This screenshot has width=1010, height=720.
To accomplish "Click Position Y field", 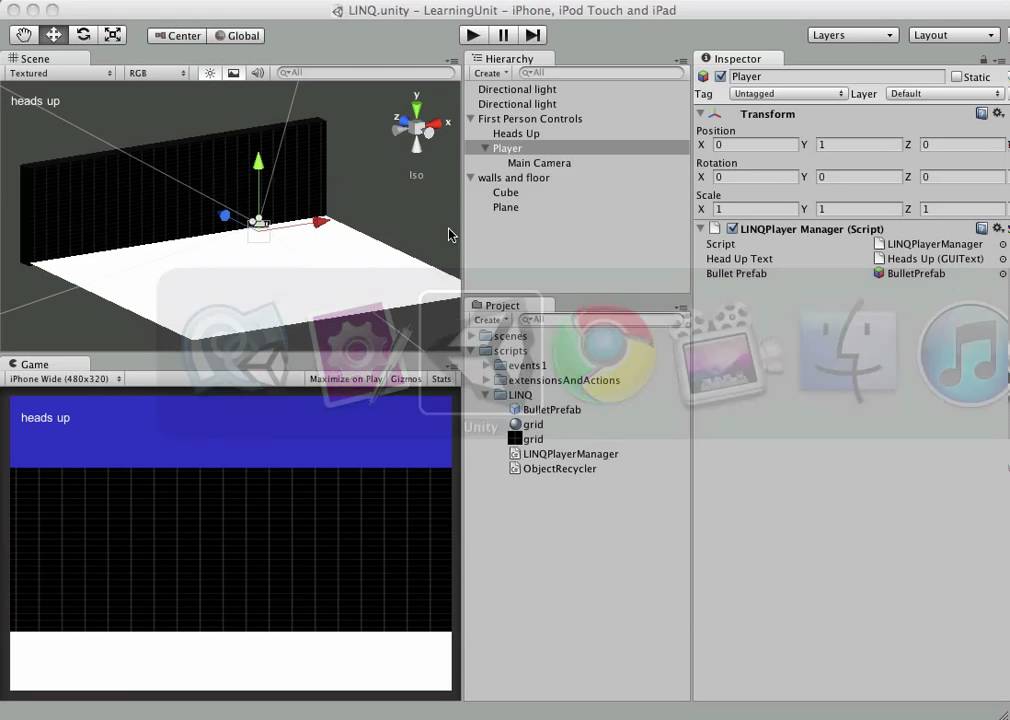I will point(858,145).
